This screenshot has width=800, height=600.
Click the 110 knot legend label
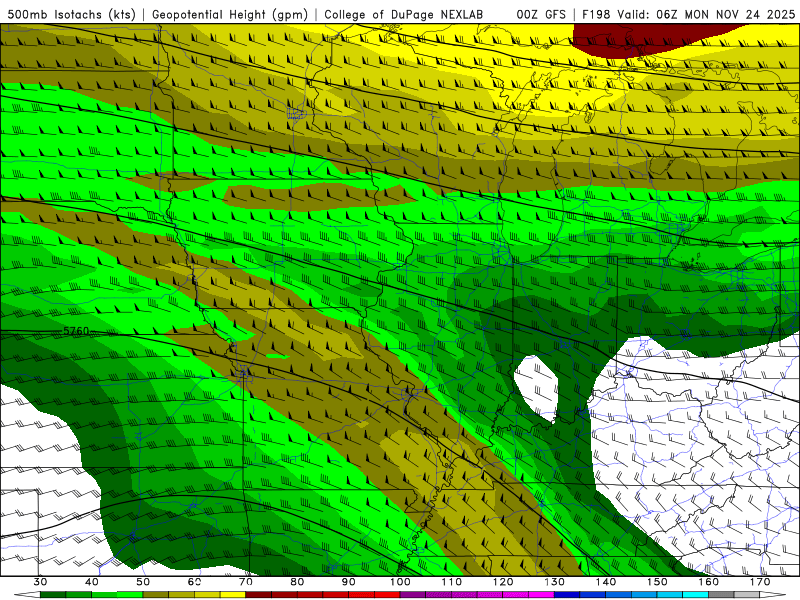[452, 582]
